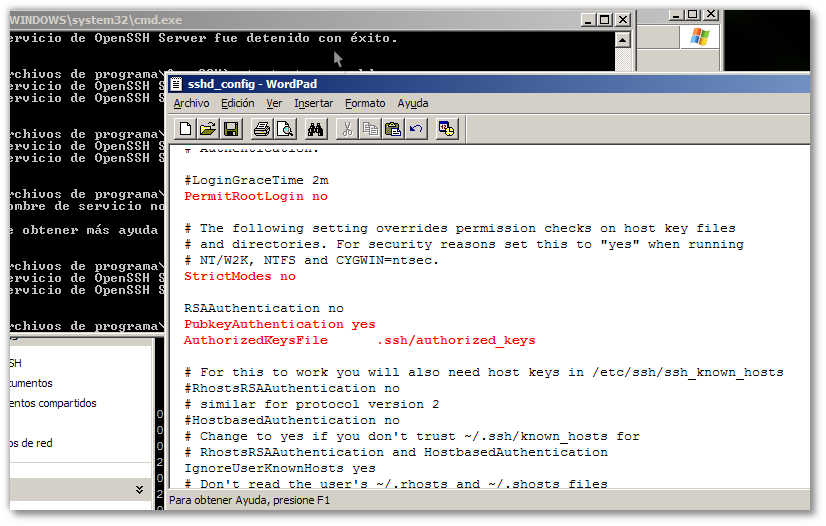
Task: Save the sshd_config file via floppy icon
Action: tap(231, 129)
